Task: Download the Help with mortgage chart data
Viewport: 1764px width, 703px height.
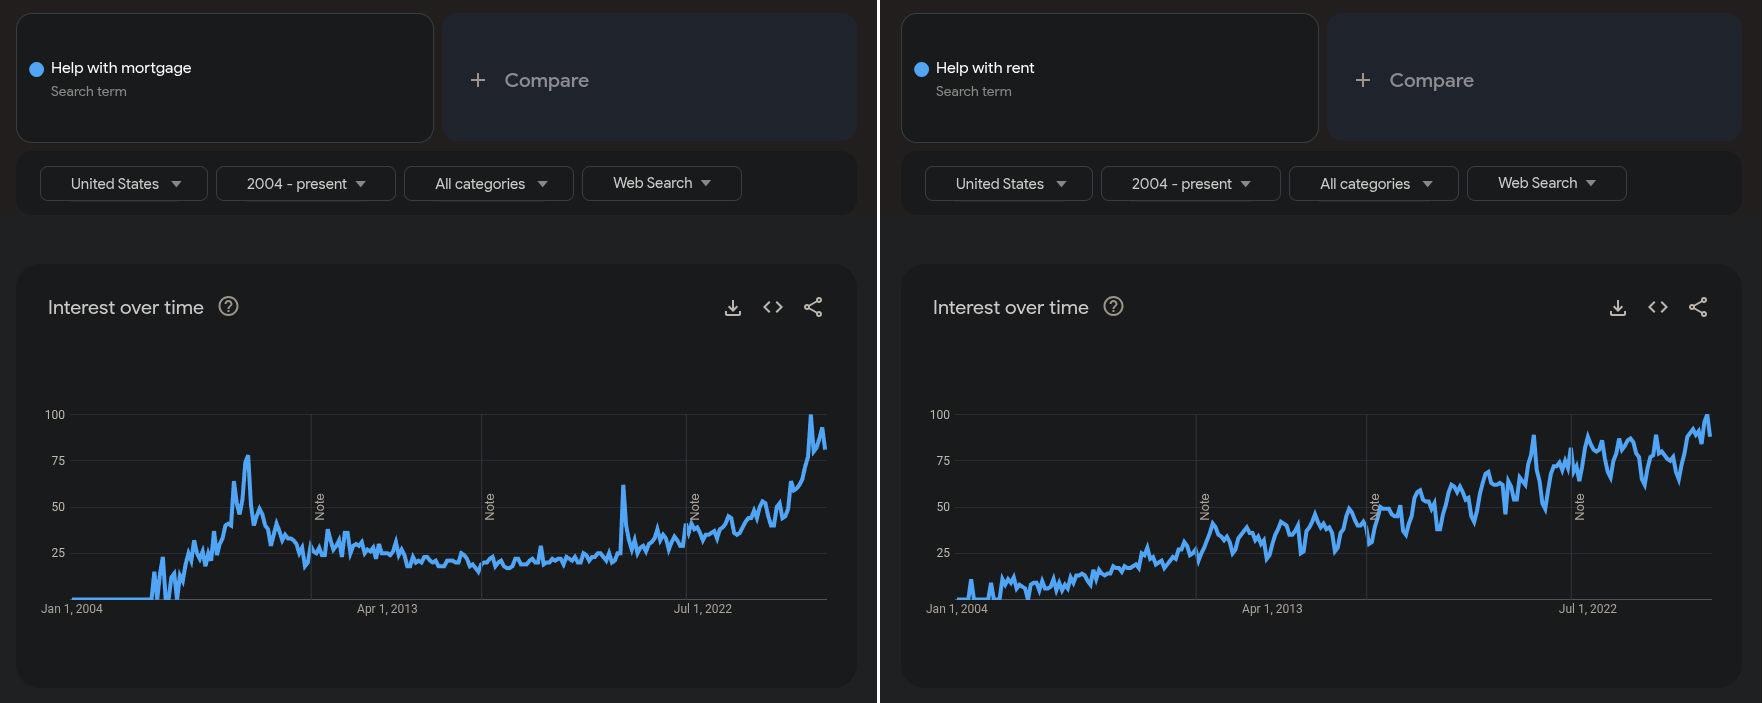Action: [733, 308]
